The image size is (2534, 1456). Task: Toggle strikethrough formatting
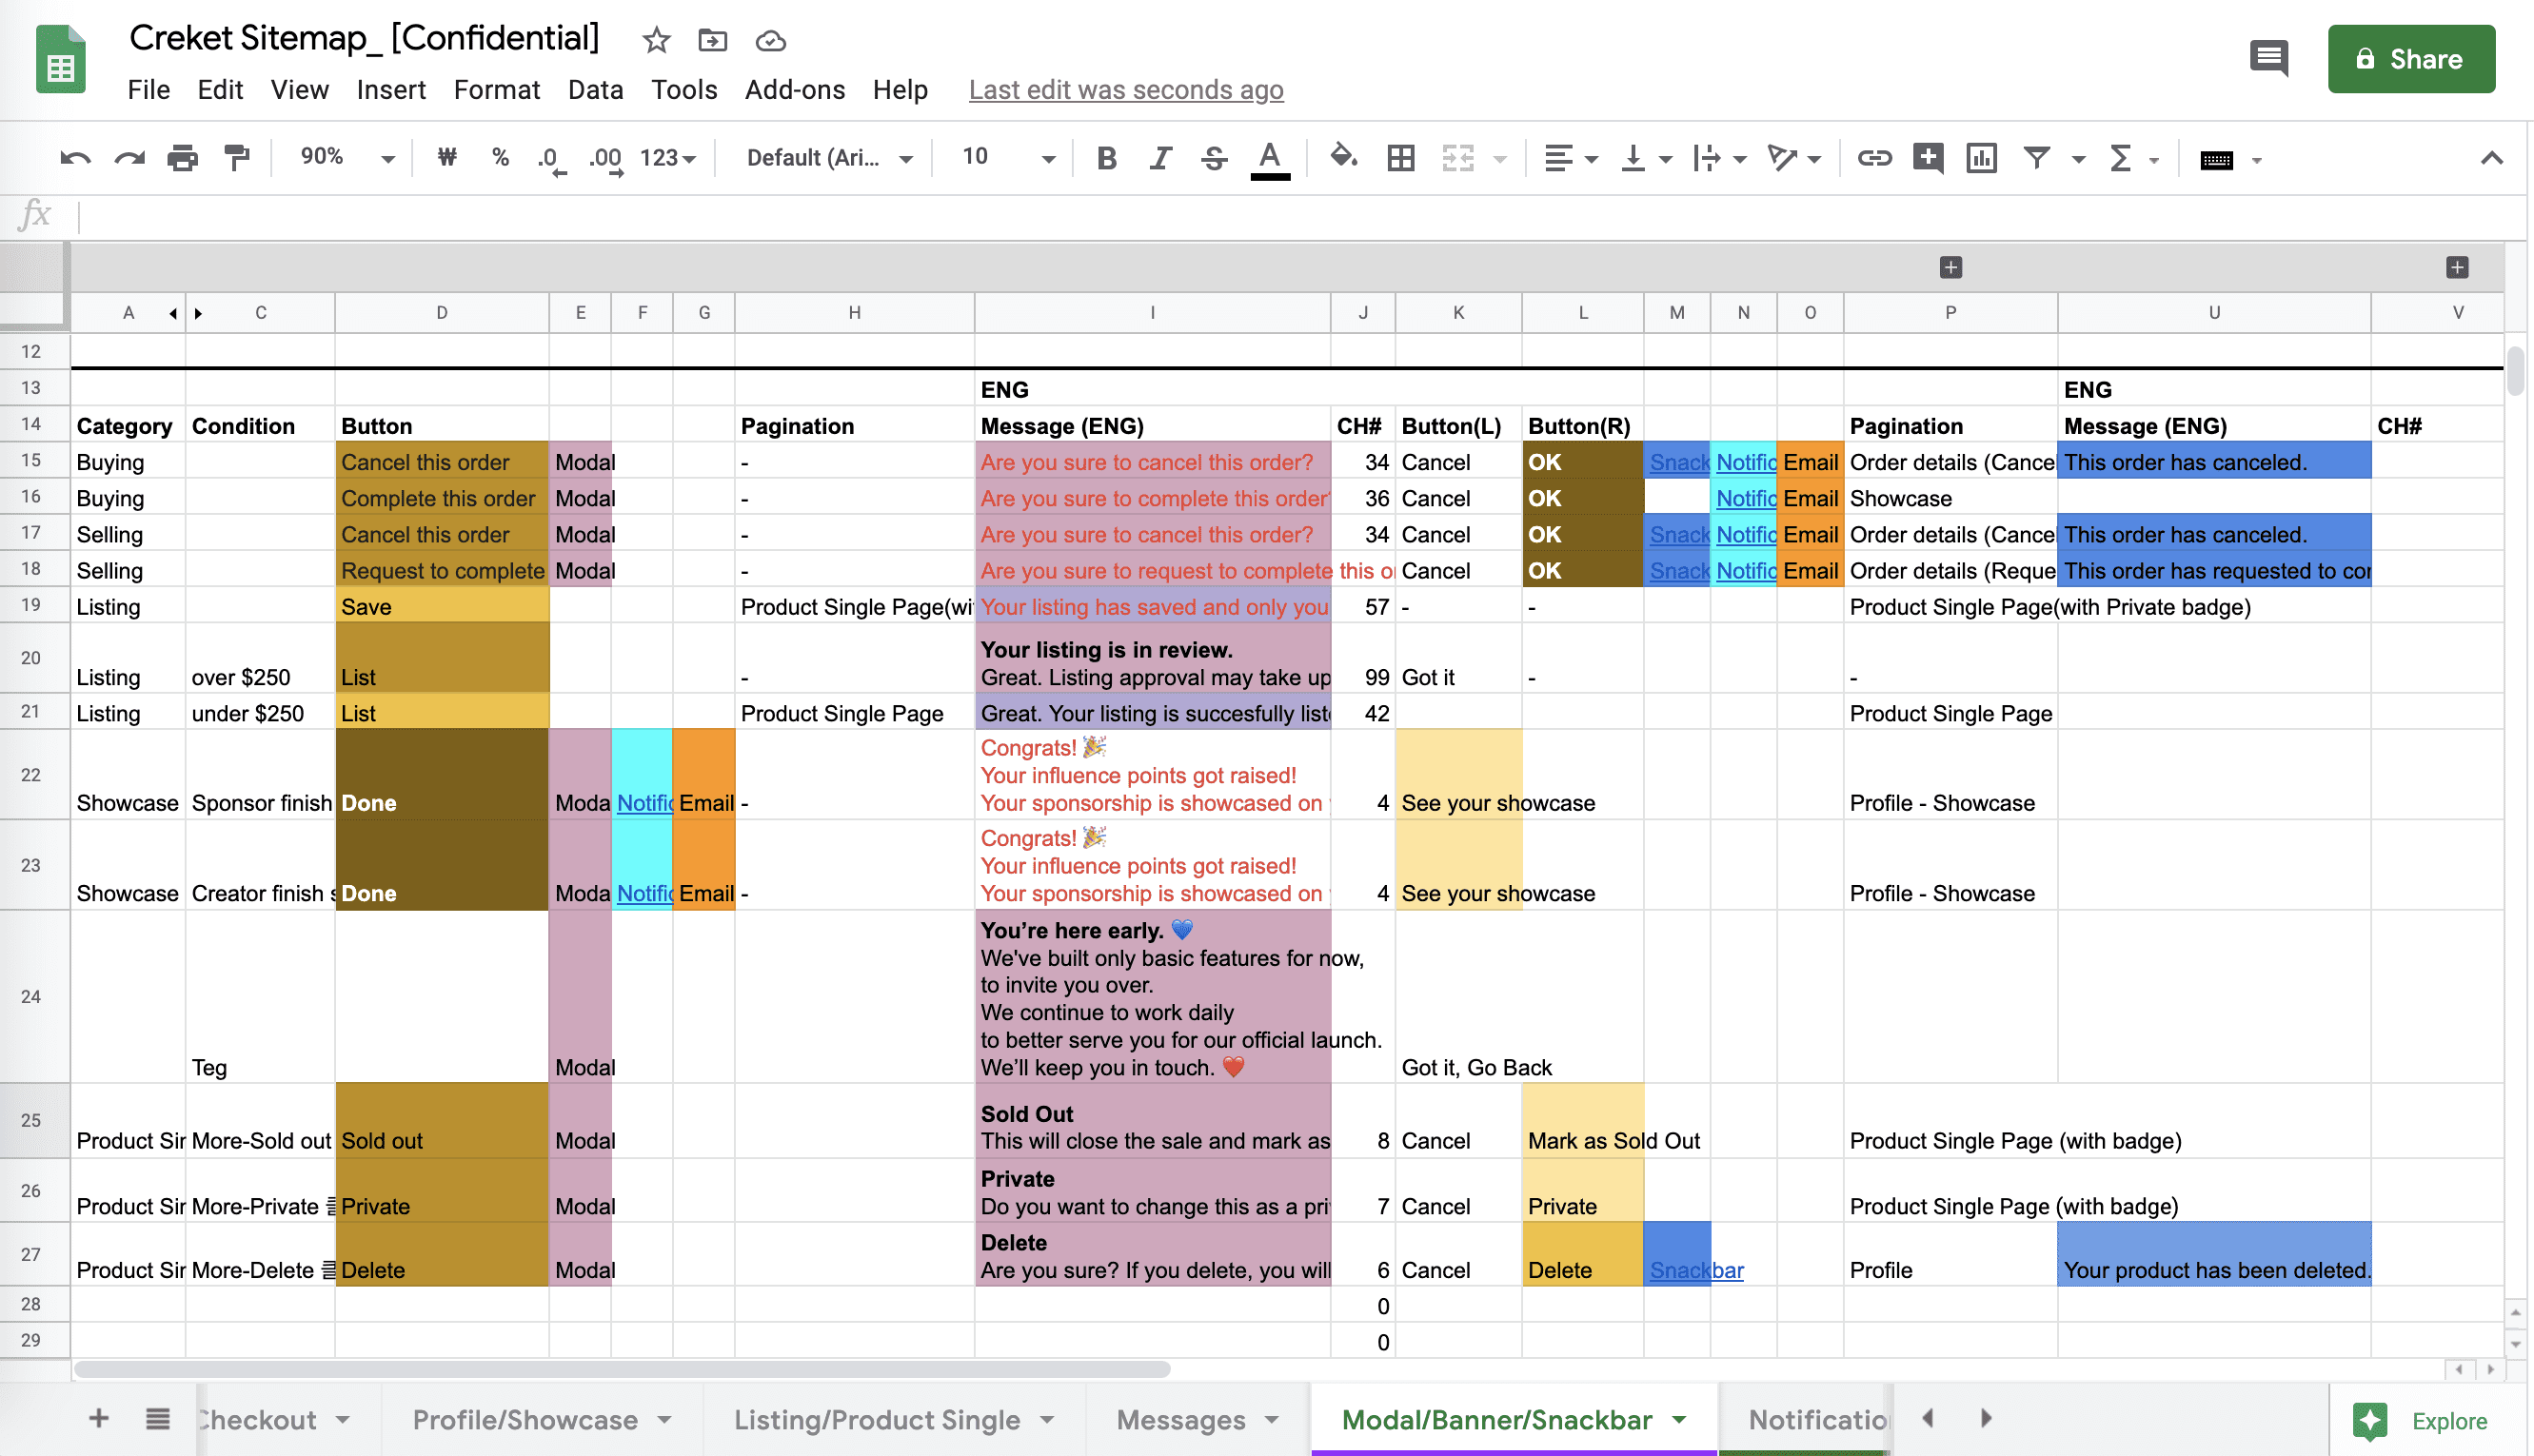[x=1214, y=158]
